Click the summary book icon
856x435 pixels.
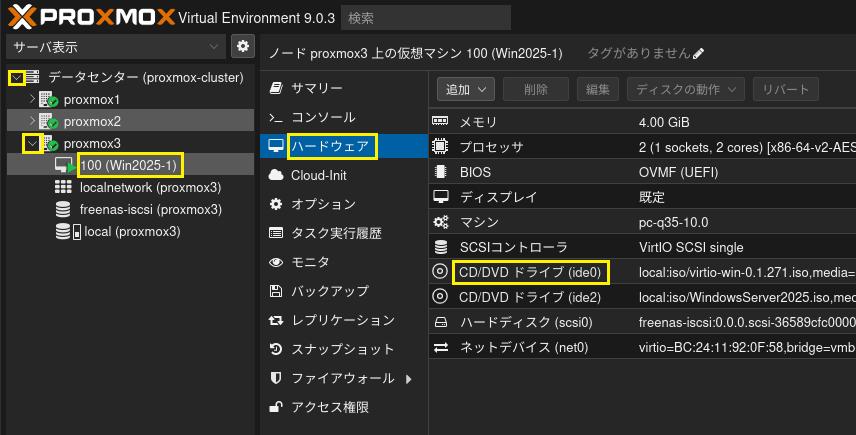click(x=276, y=88)
